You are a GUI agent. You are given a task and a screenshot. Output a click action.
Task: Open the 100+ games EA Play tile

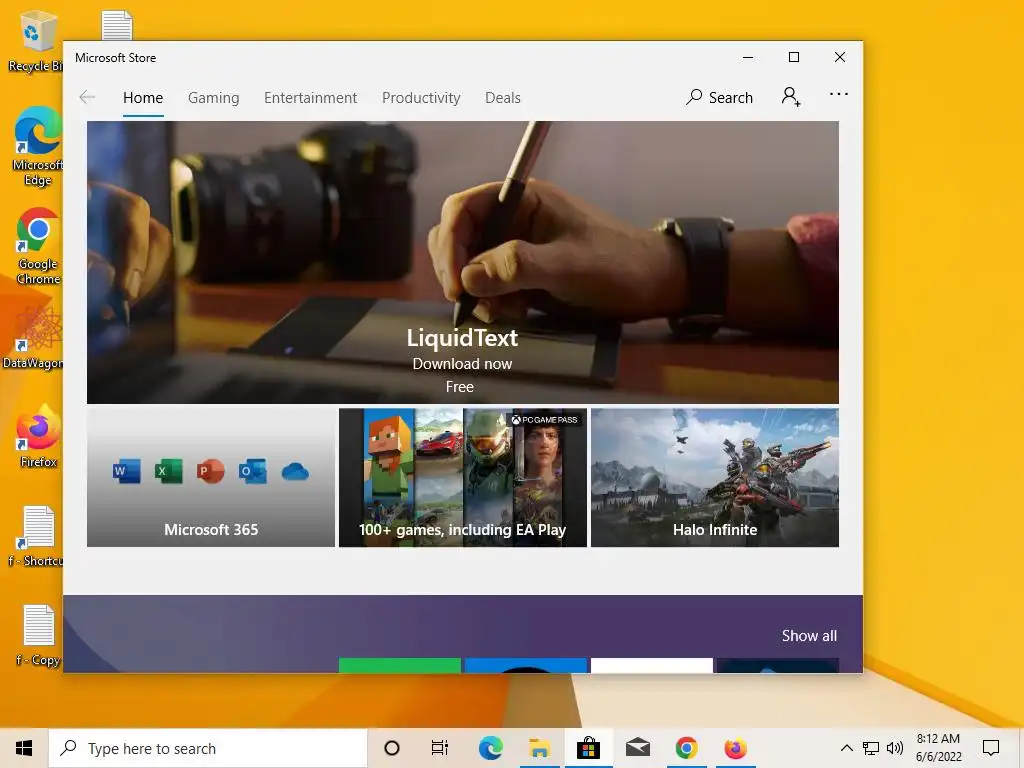462,477
